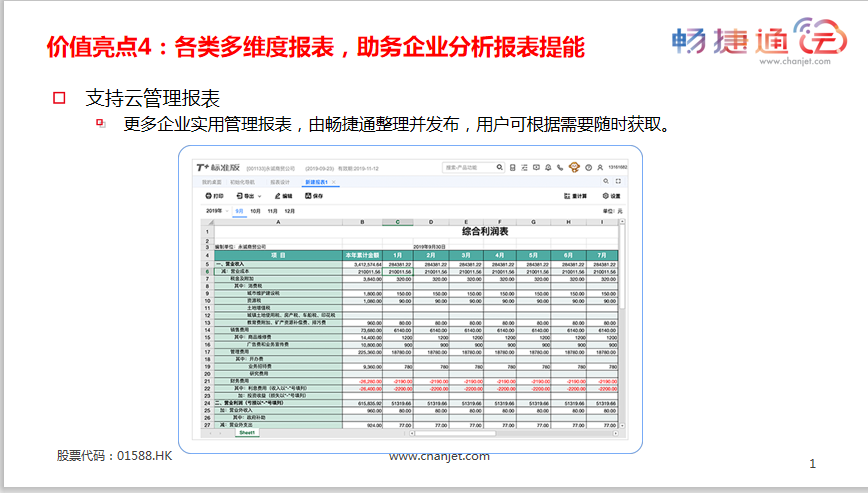This screenshot has width=868, height=493.
Task: Click the 1月 column header cell
Action: click(397, 255)
